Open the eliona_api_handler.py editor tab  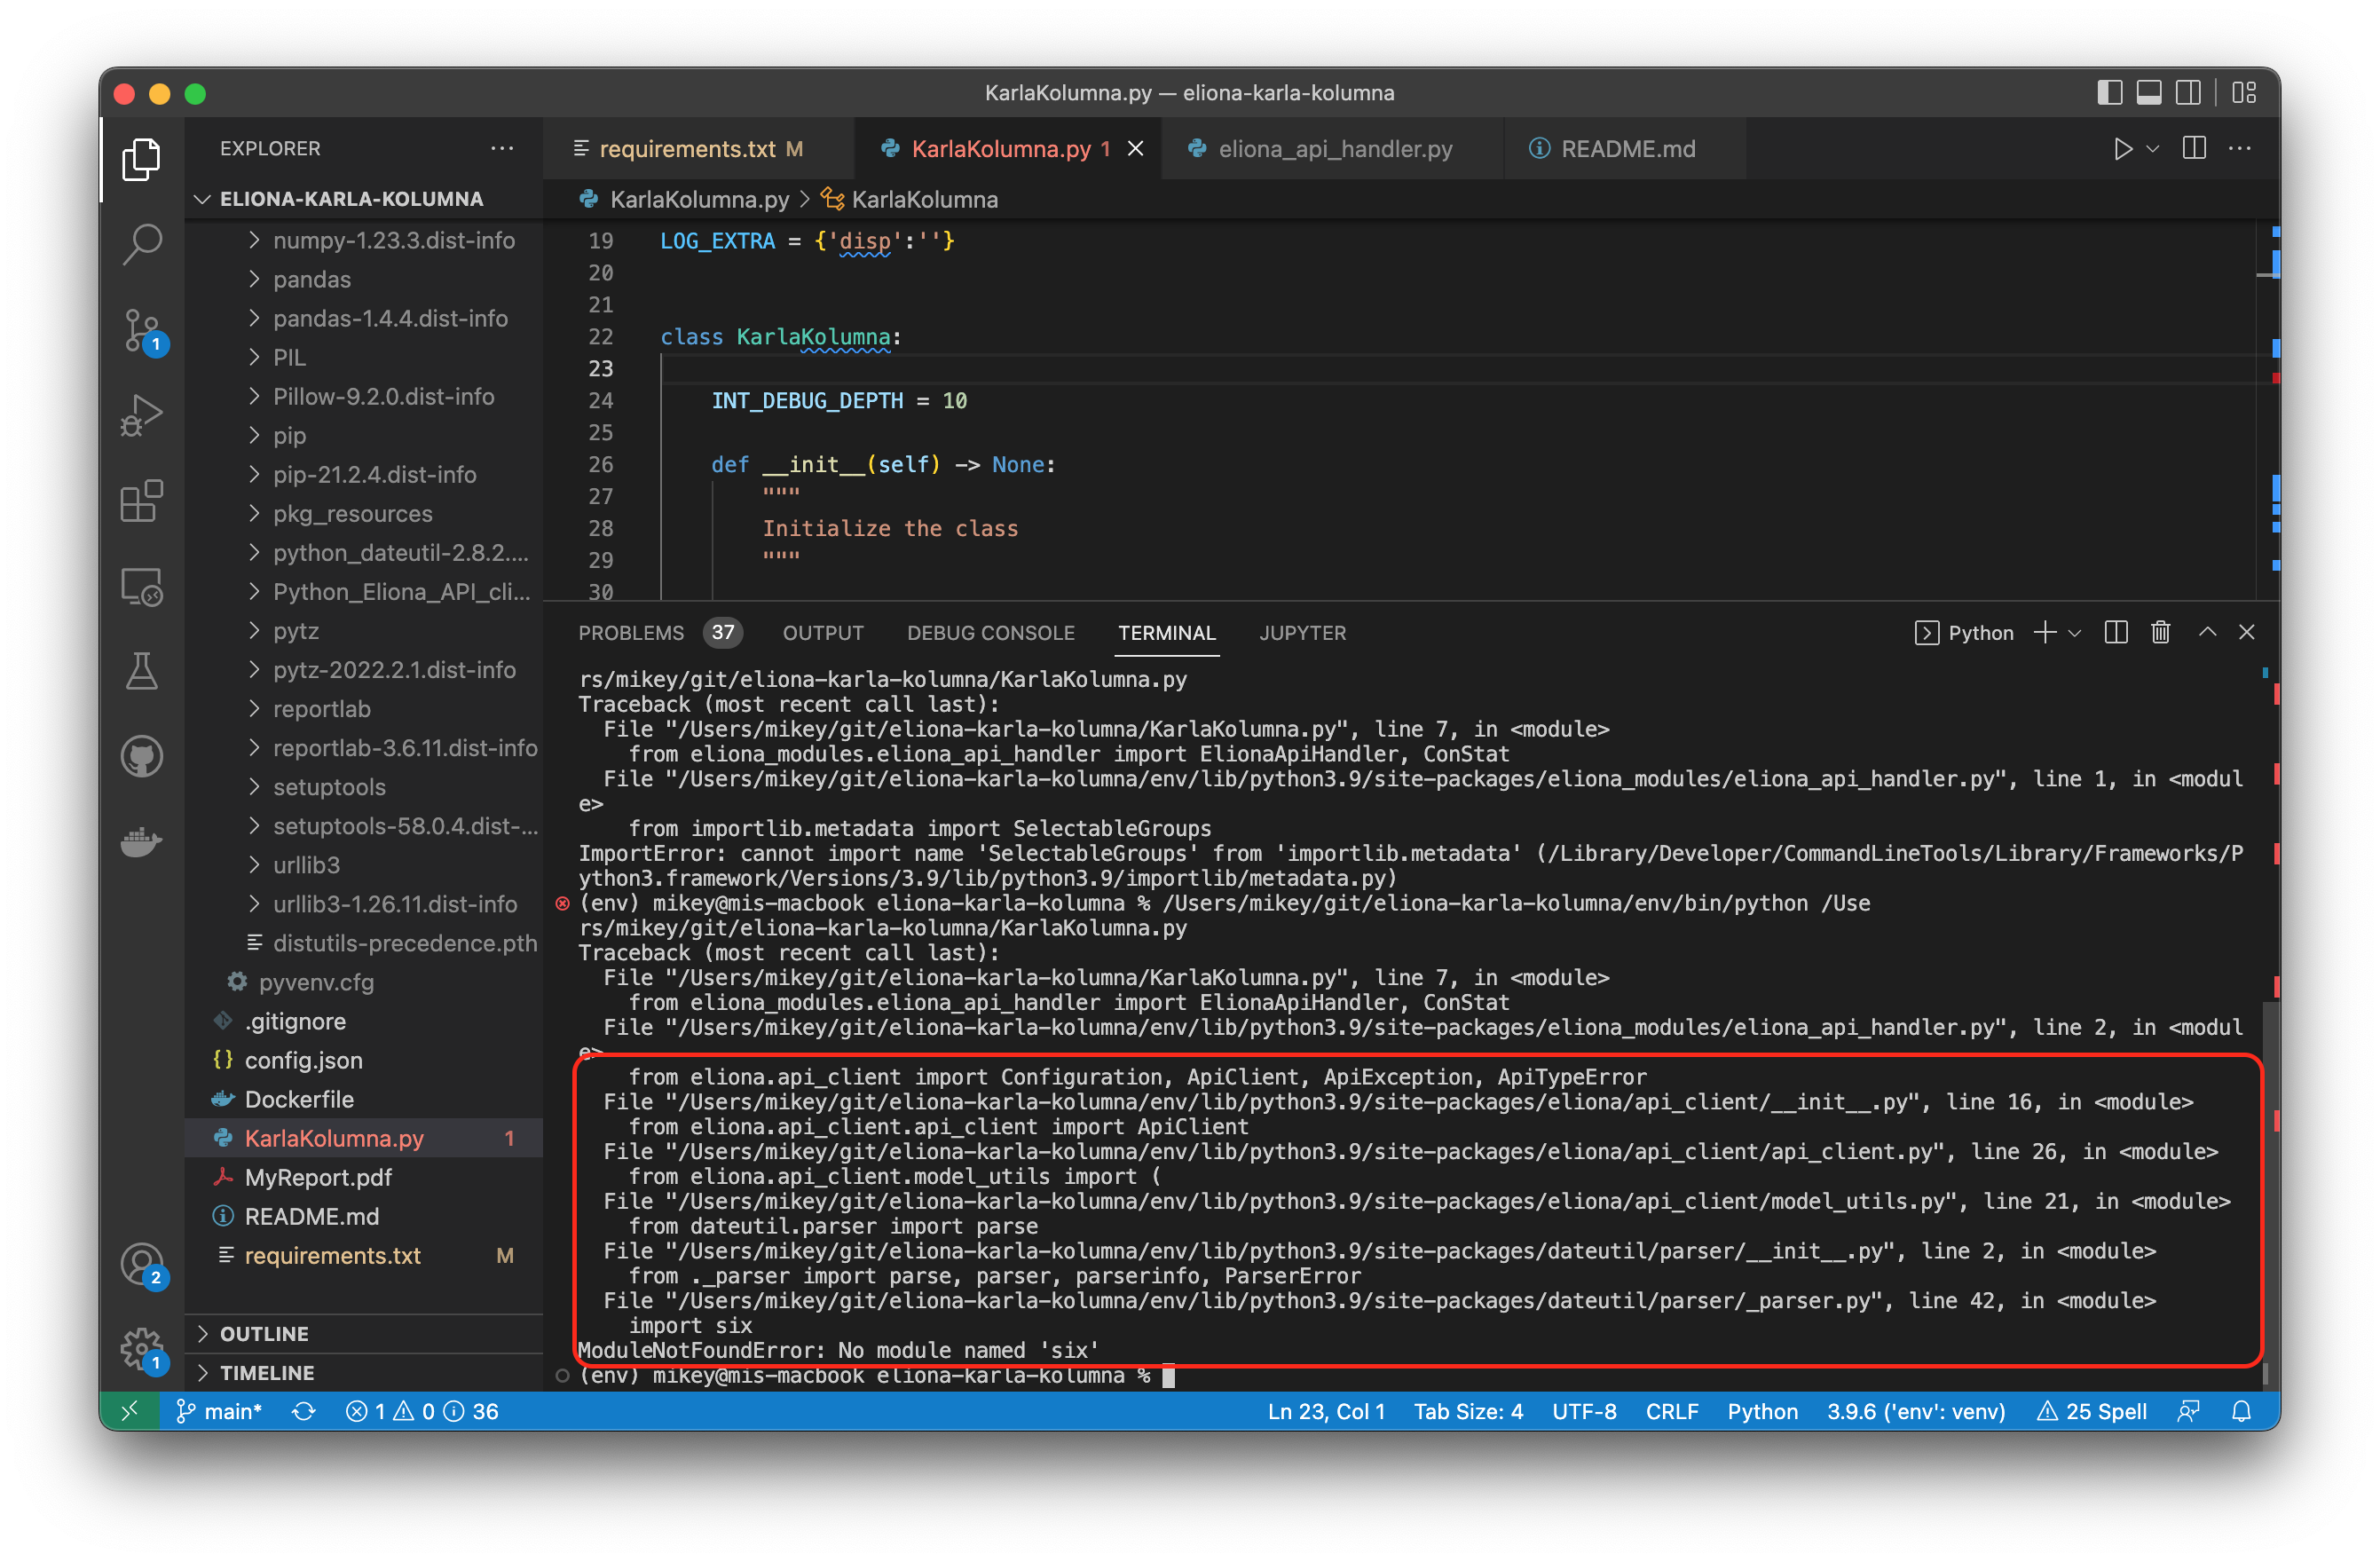click(1334, 149)
